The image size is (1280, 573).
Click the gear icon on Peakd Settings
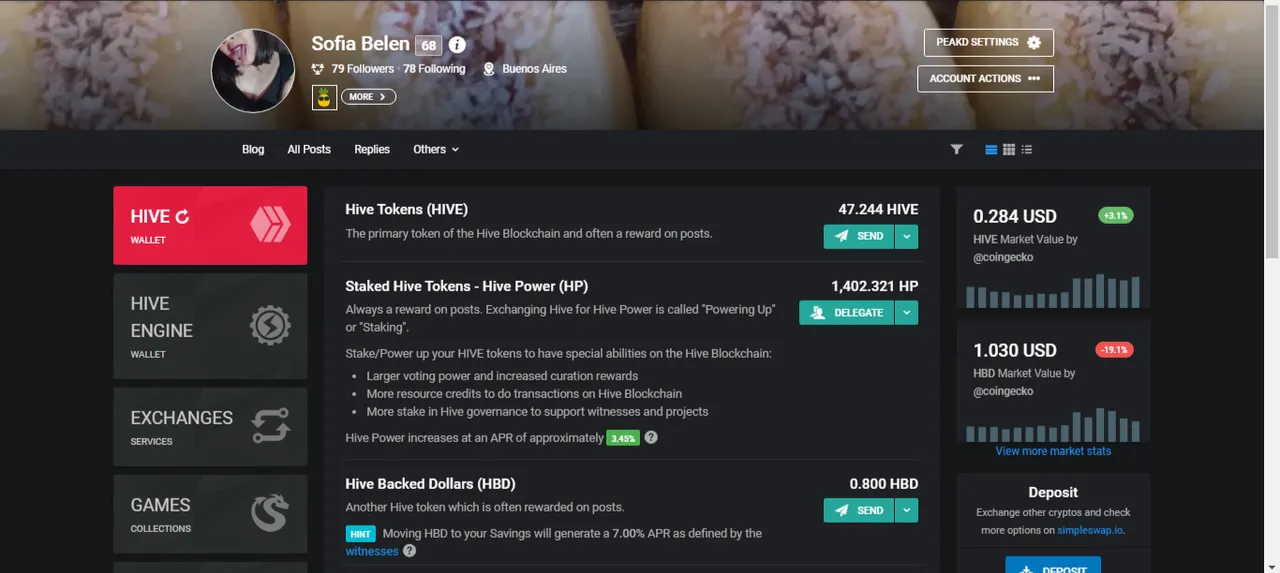click(1034, 42)
